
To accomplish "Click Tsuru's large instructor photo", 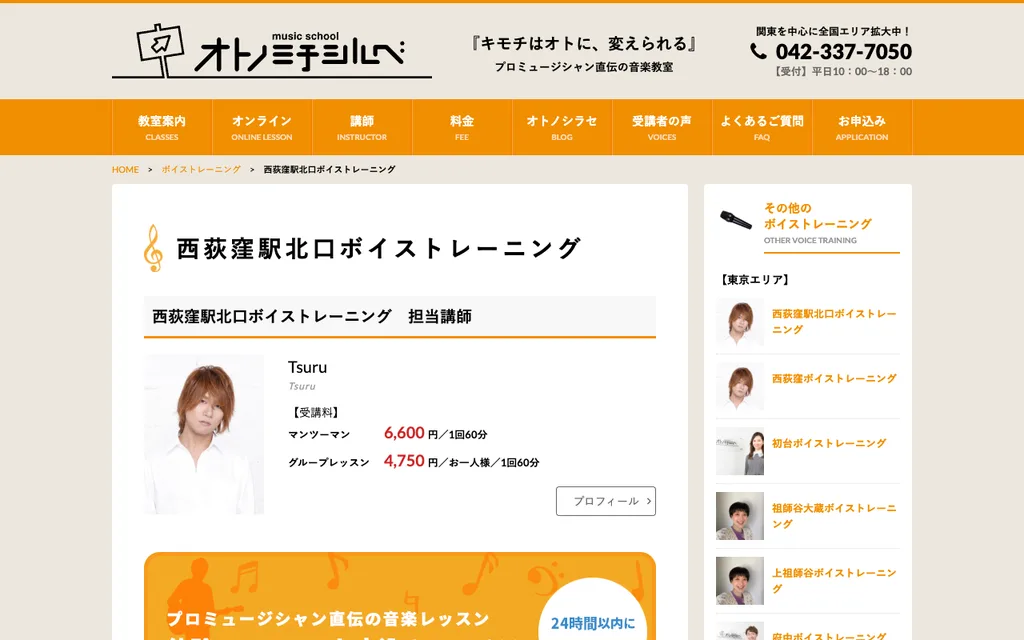I will click(x=204, y=434).
